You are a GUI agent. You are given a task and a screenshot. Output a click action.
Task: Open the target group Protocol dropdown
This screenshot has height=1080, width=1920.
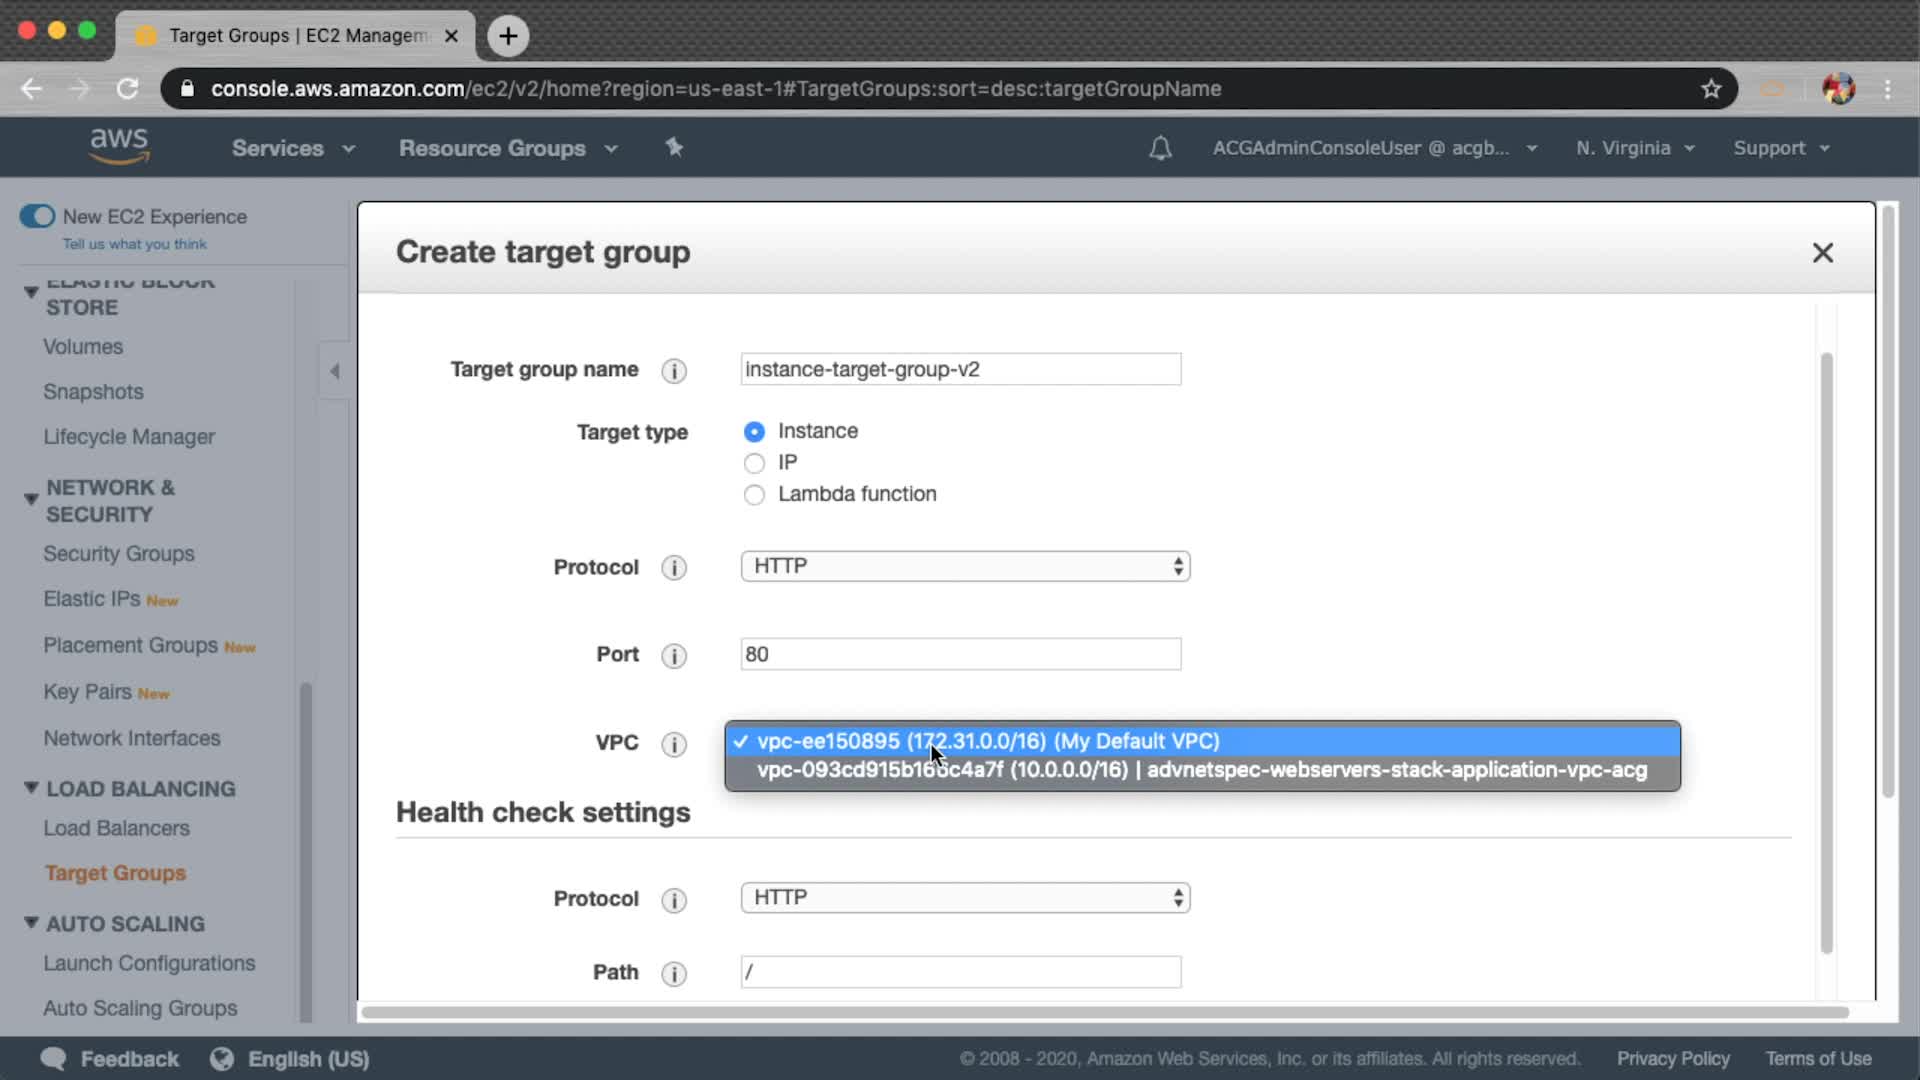(965, 566)
